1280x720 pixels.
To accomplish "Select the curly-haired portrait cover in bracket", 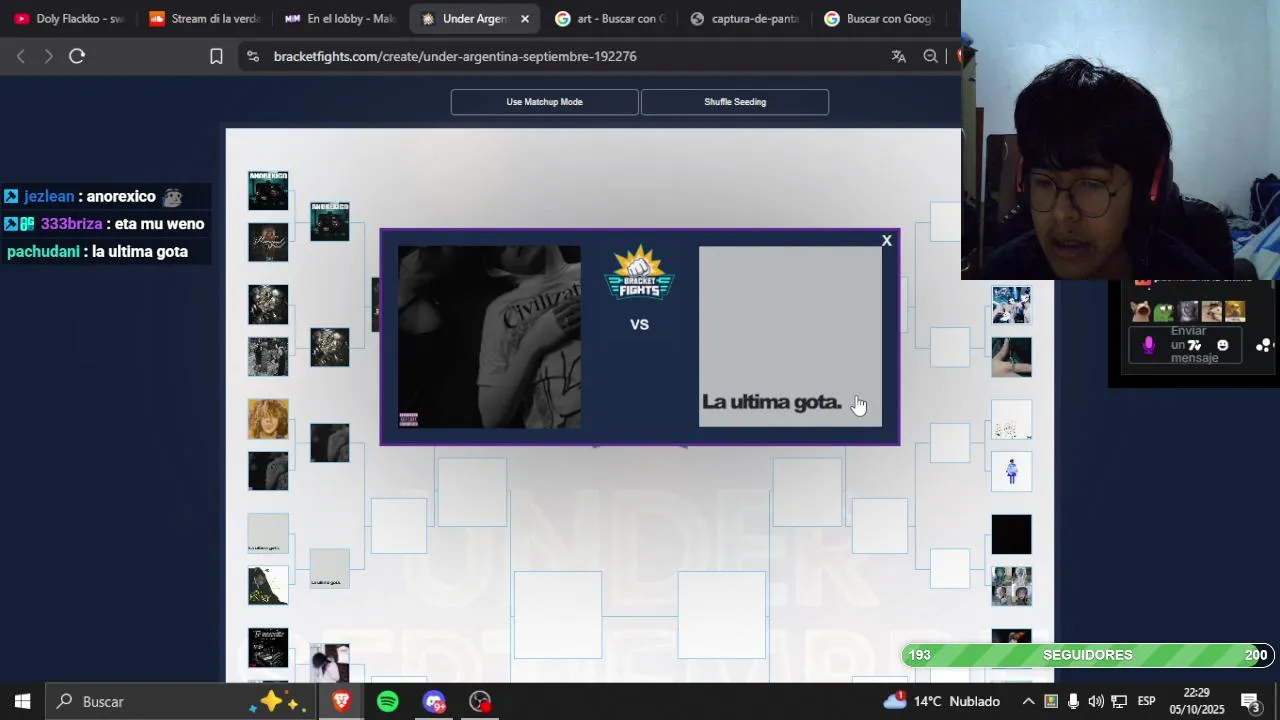I will (268, 419).
